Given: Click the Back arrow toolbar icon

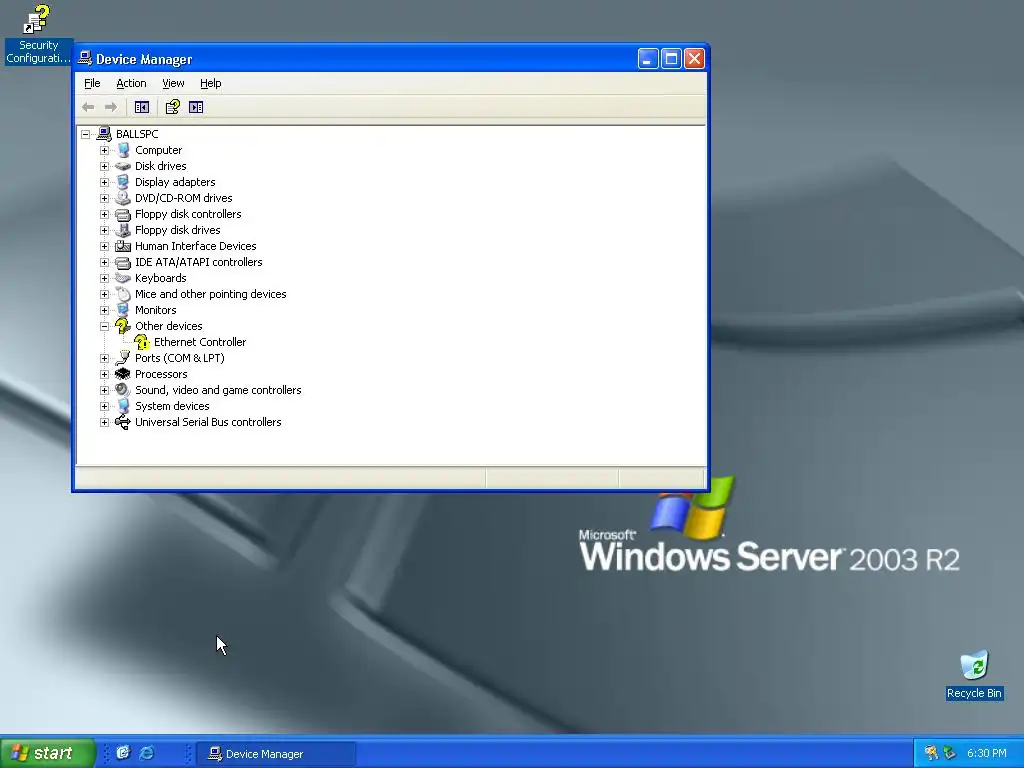Looking at the screenshot, I should 88,107.
